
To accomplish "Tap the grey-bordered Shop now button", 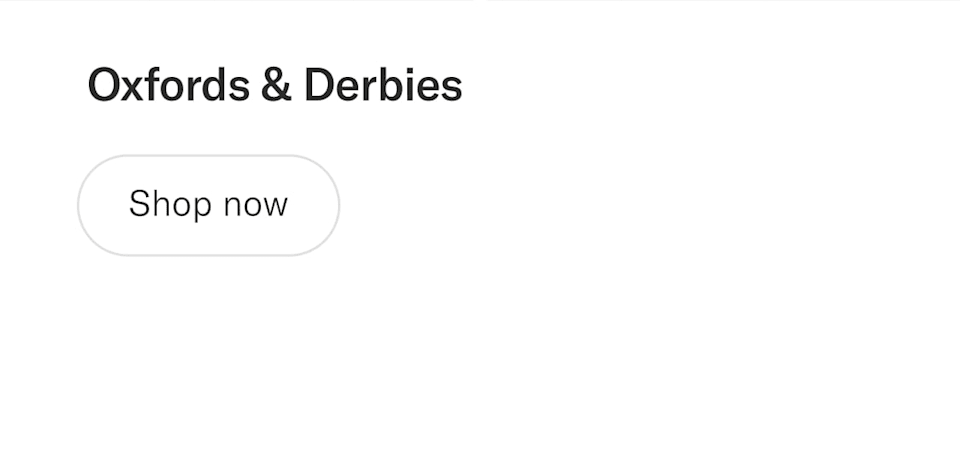I will 208,205.
